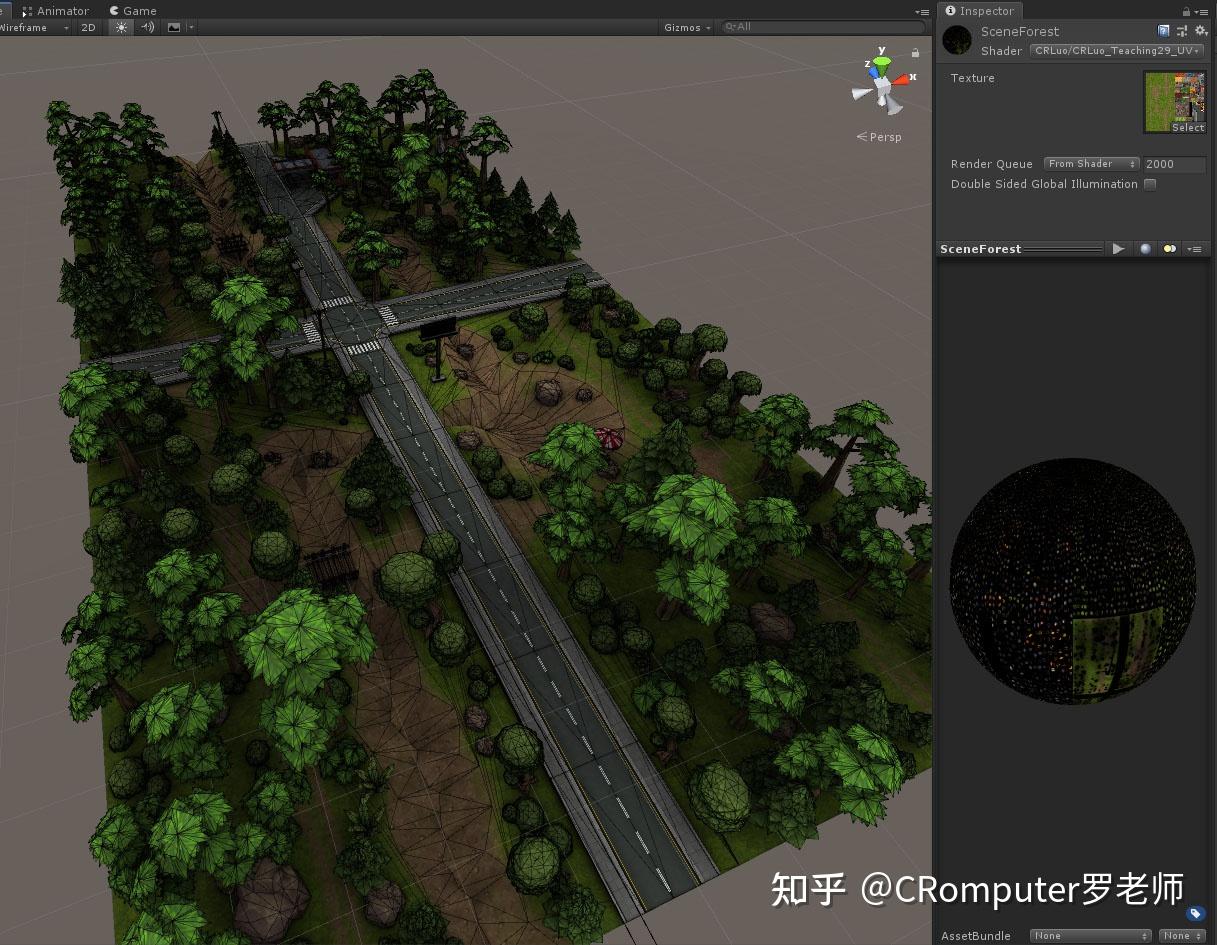Toggle scene lighting with the sun icon
Image resolution: width=1217 pixels, height=945 pixels.
pos(119,27)
